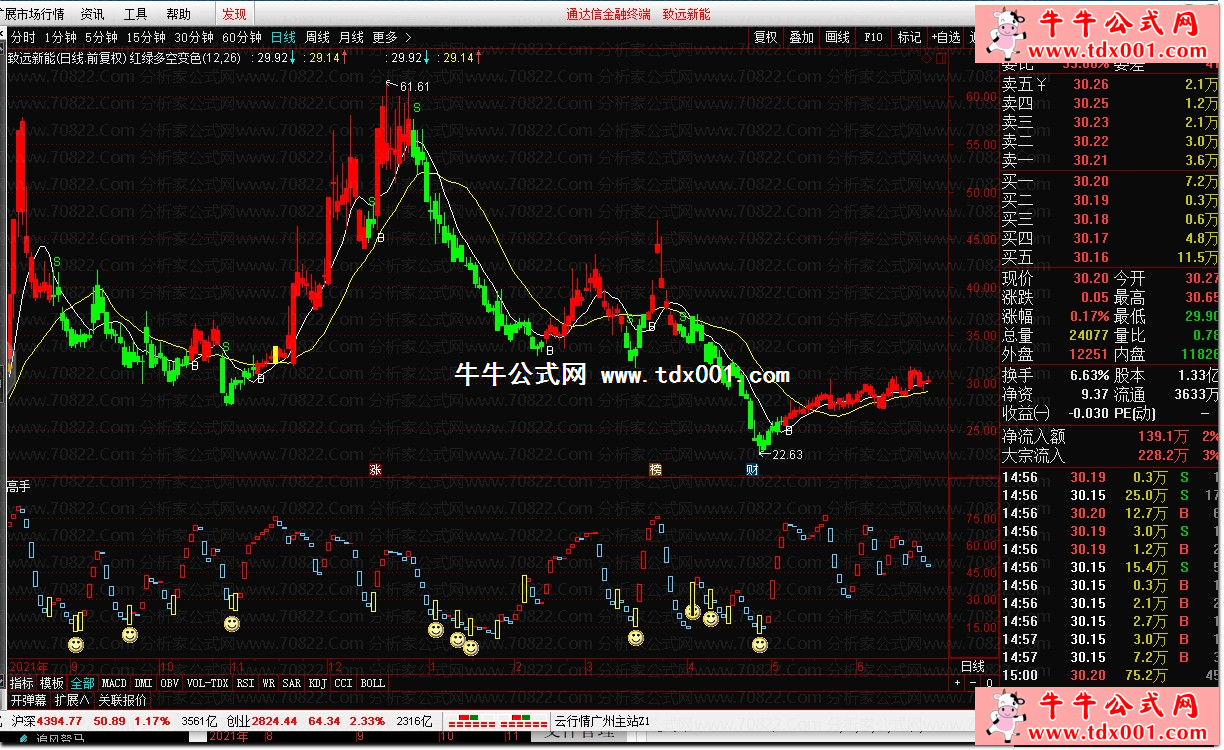The width and height of the screenshot is (1224, 750).
Task: Open the 日线 period selector at the chart corner
Action: click(x=972, y=666)
